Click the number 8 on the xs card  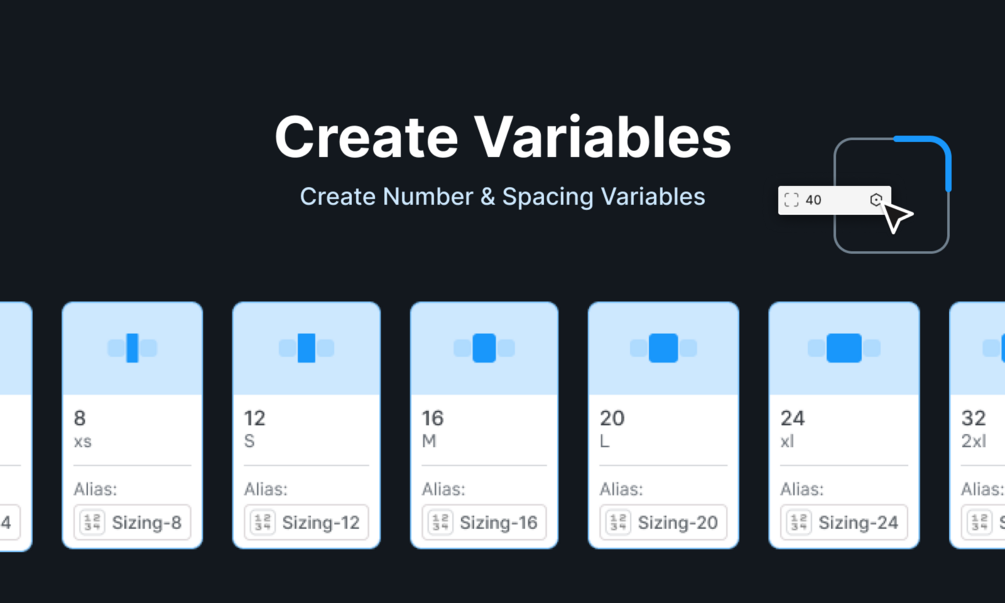[x=81, y=418]
